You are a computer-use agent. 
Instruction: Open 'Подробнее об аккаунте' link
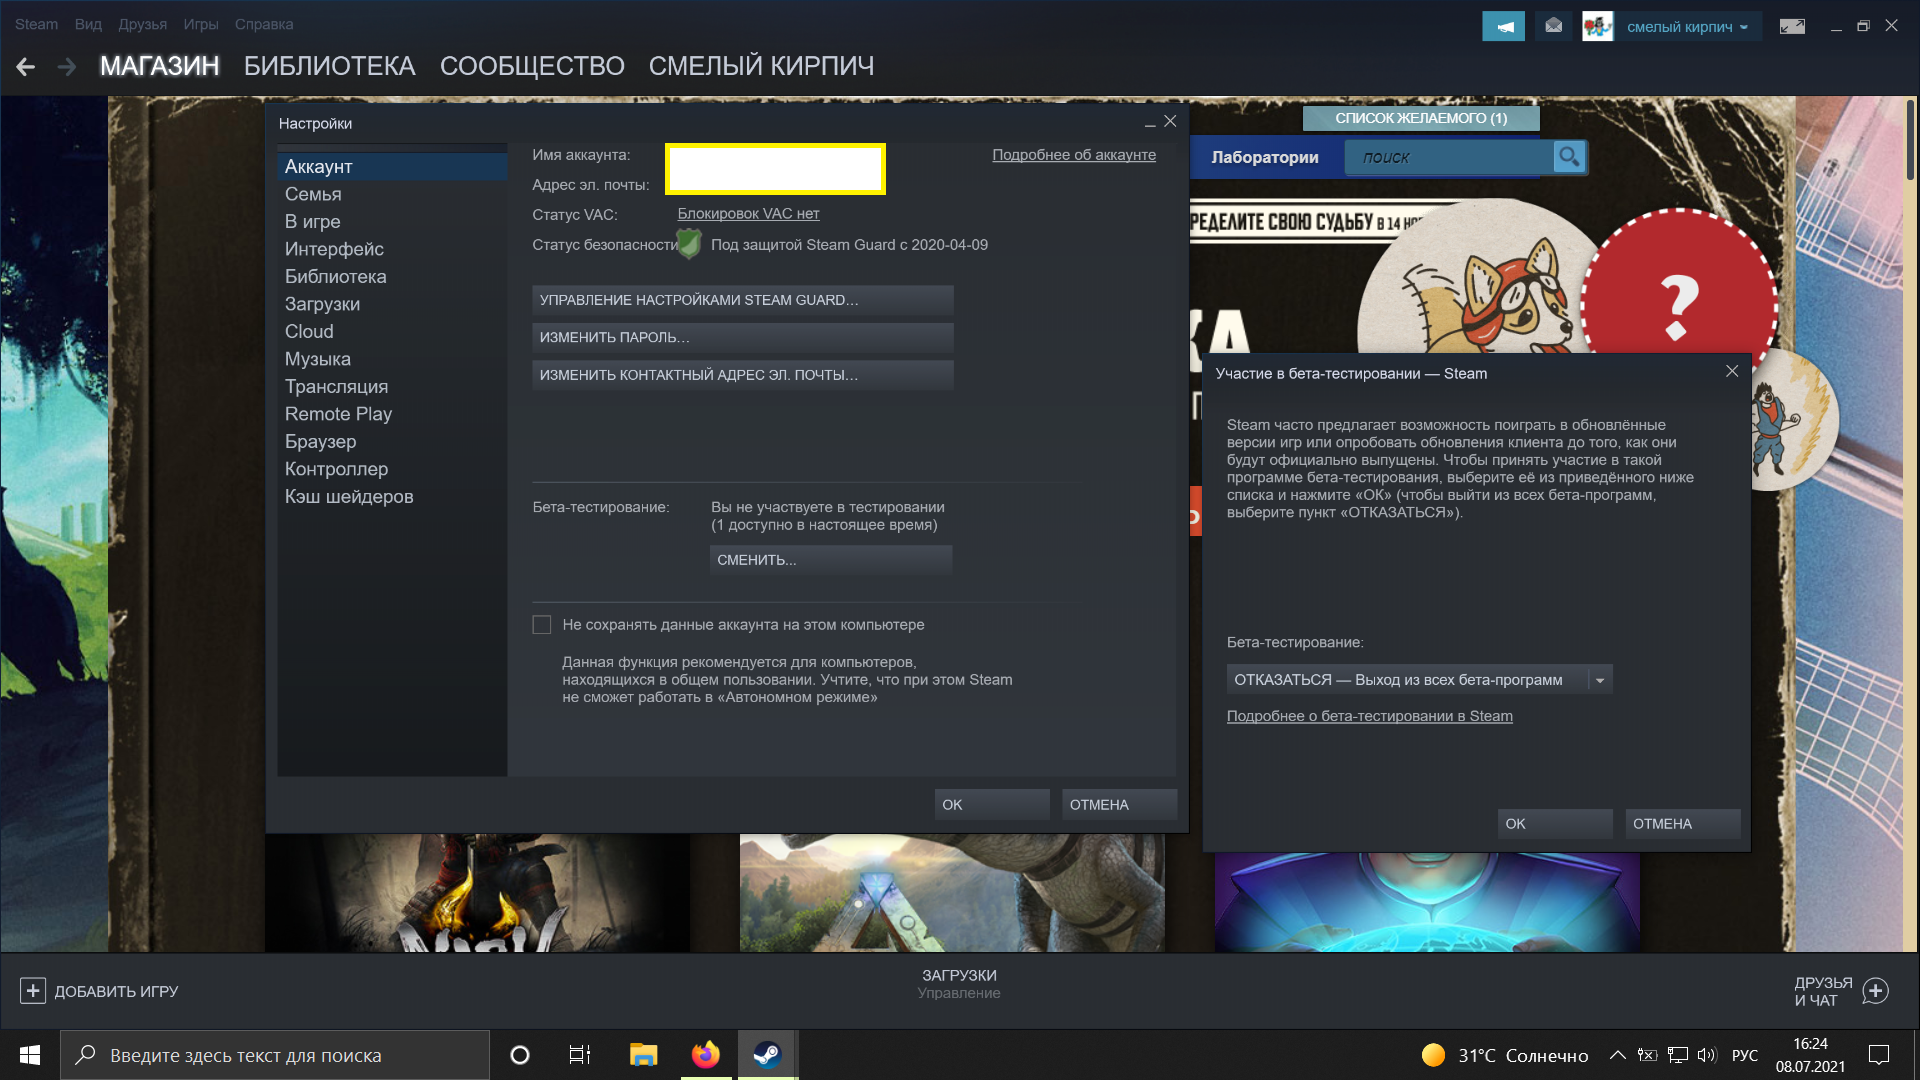[1074, 155]
